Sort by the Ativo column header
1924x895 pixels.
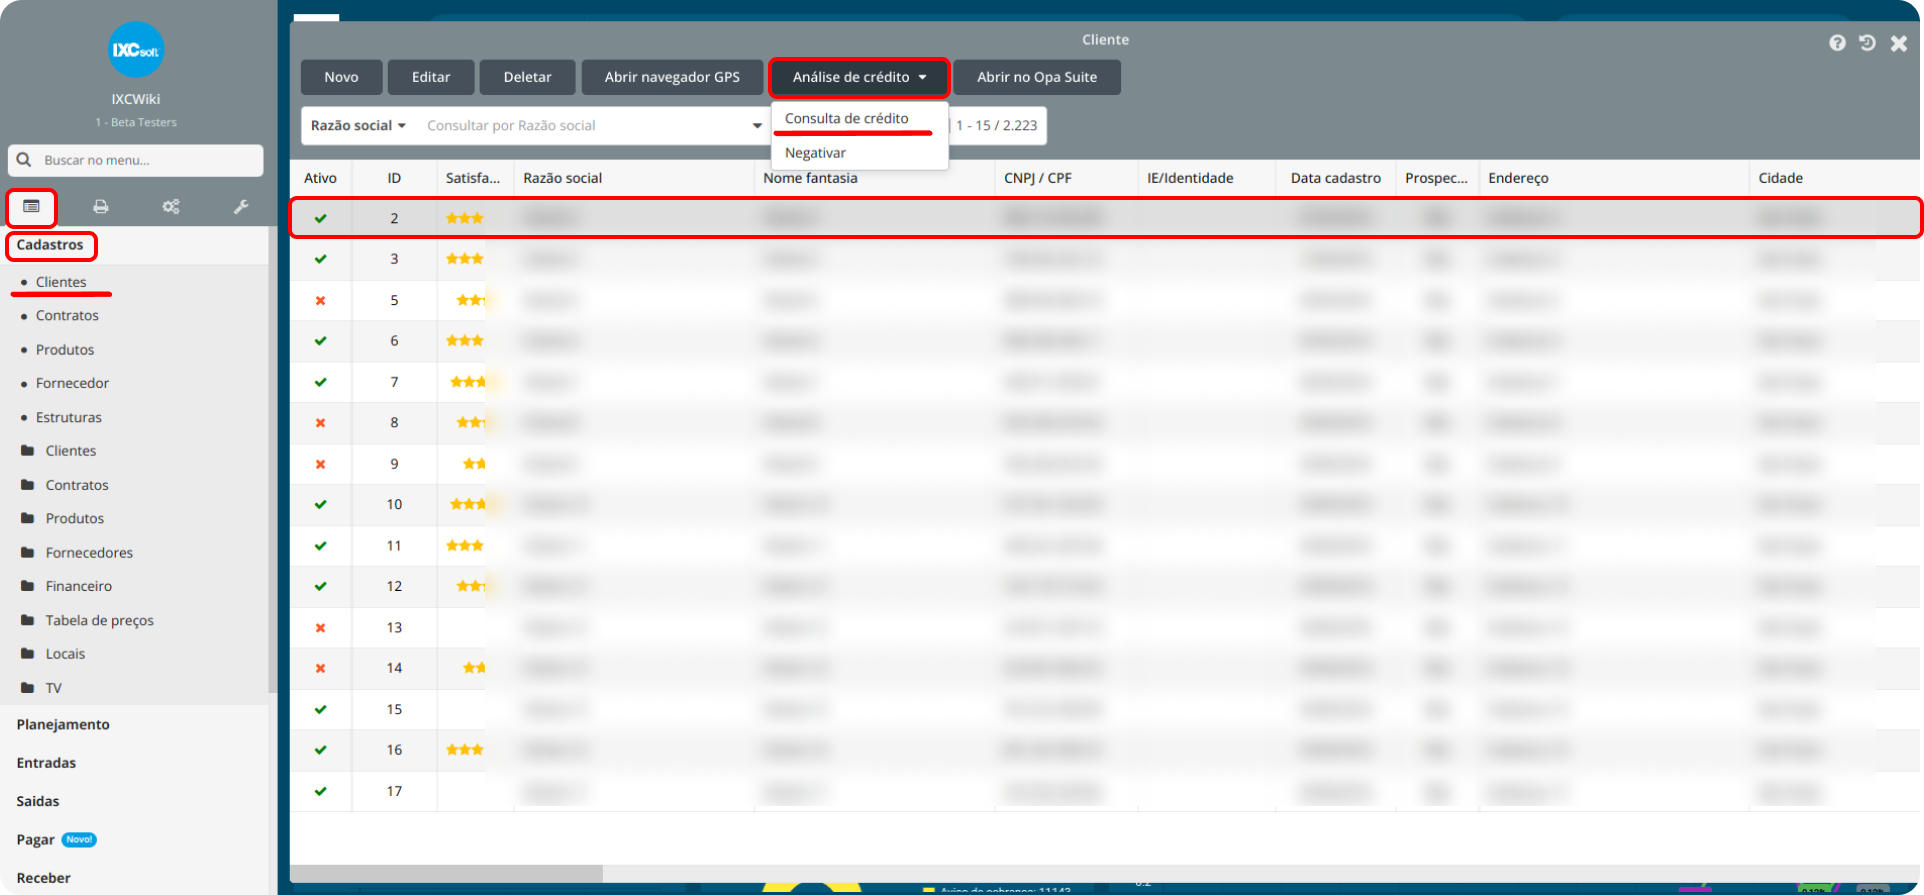(x=320, y=178)
